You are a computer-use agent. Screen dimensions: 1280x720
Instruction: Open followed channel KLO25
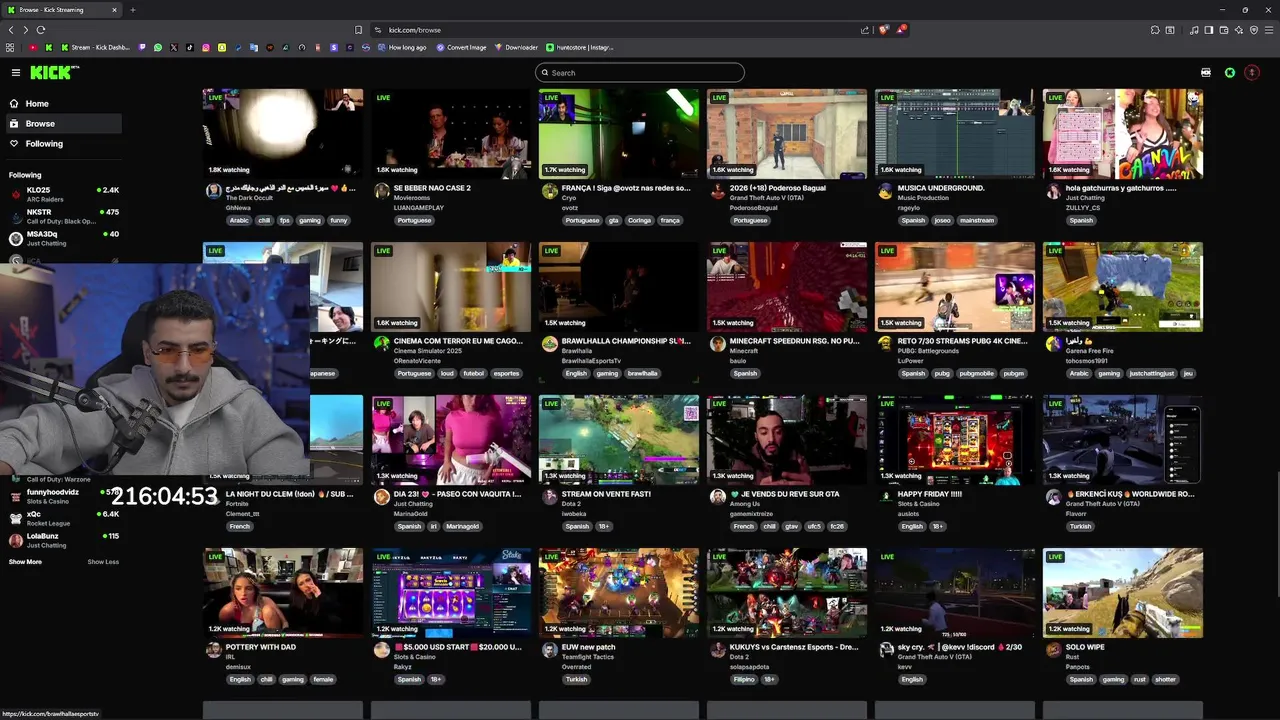click(64, 193)
